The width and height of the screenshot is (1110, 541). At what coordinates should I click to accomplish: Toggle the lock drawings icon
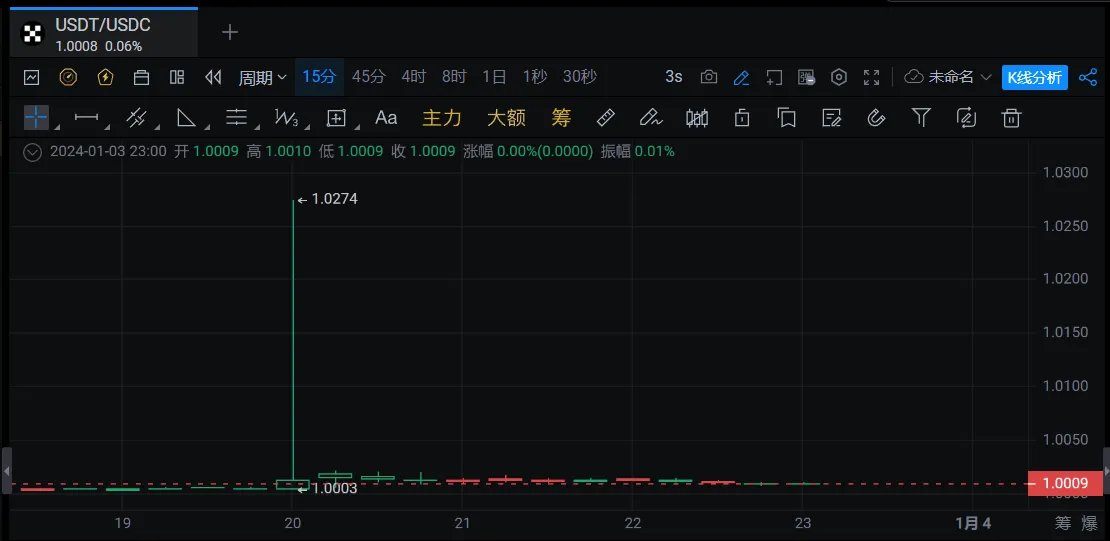tap(742, 118)
